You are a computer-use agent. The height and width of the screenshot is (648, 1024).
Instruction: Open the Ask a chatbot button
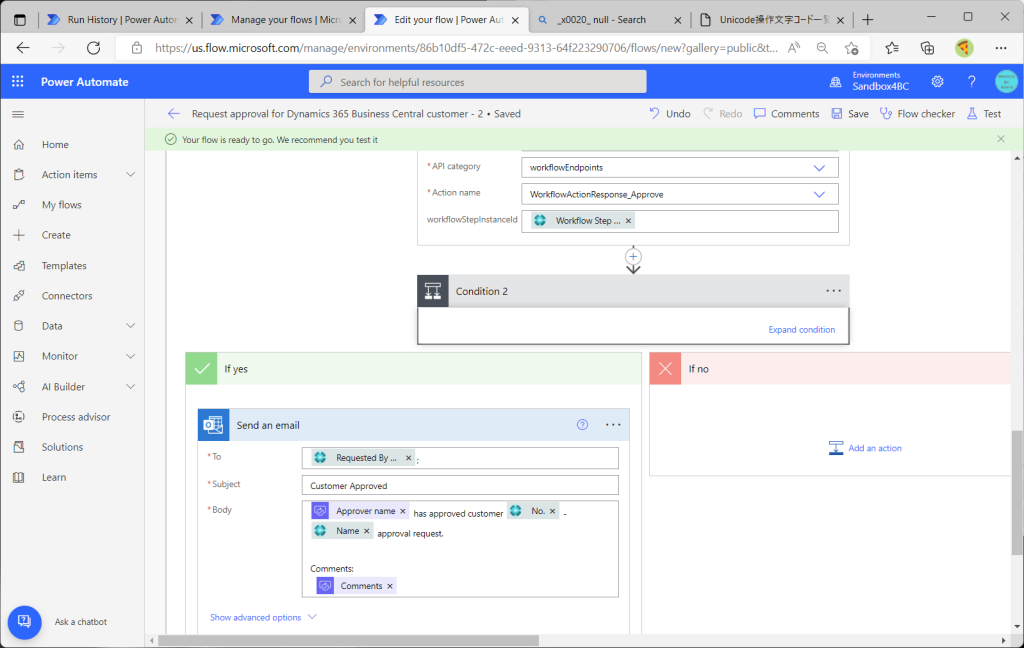pyautogui.click(x=24, y=622)
